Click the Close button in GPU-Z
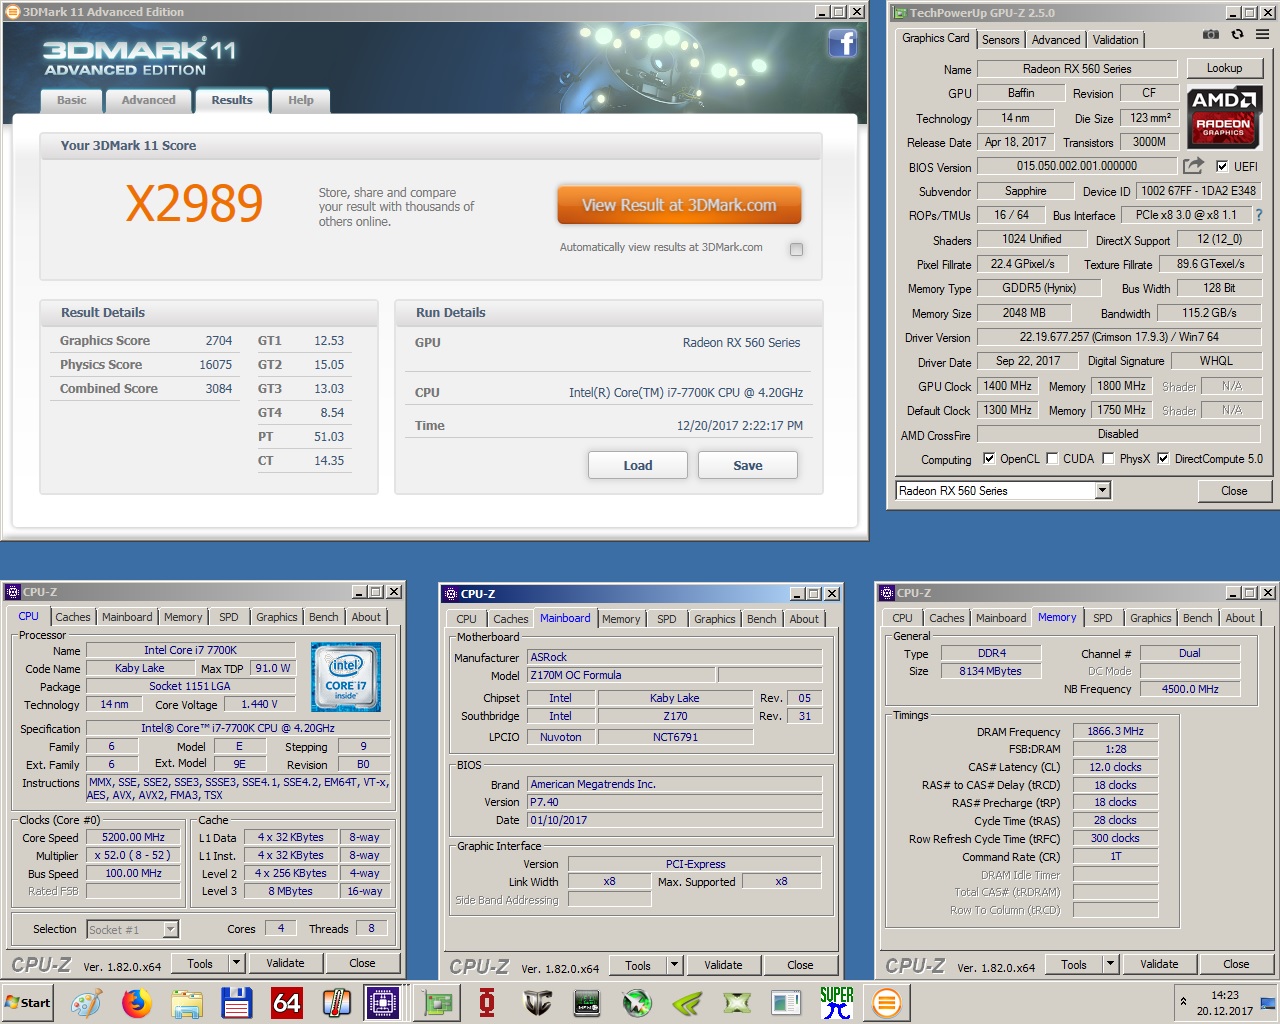Viewport: 1280px width, 1024px height. pyautogui.click(x=1234, y=490)
